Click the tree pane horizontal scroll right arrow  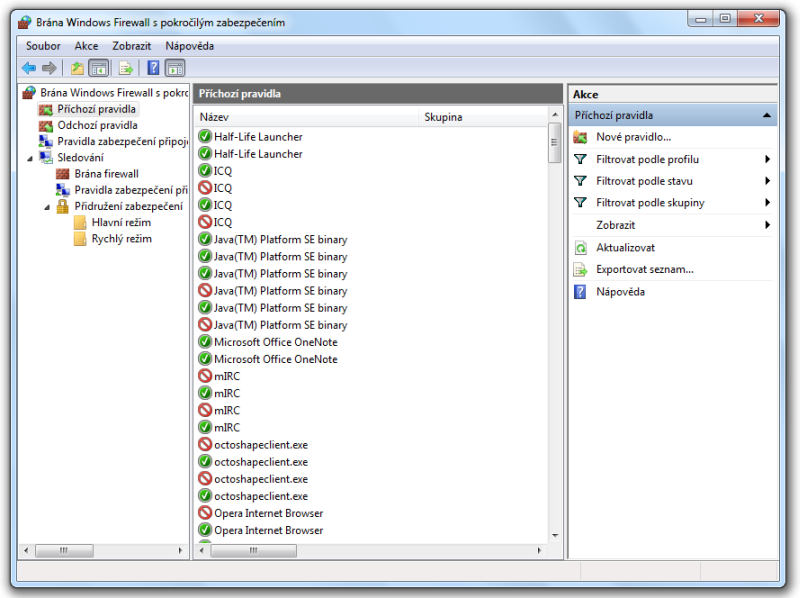pyautogui.click(x=180, y=551)
